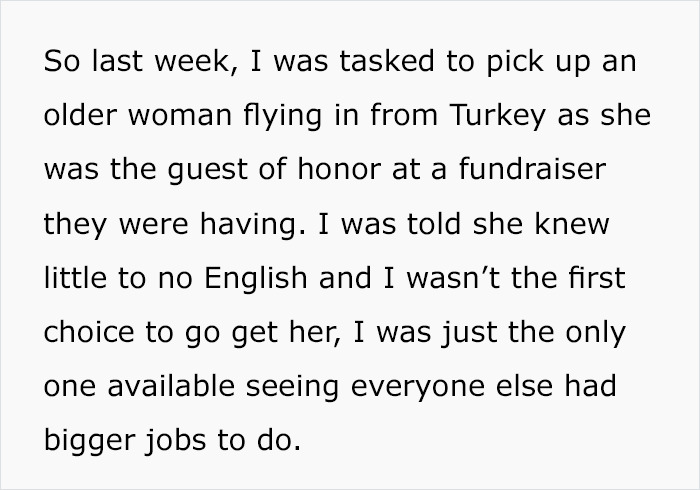Click the word "everyone" in the text
The width and height of the screenshot is (700, 490).
click(x=418, y=388)
